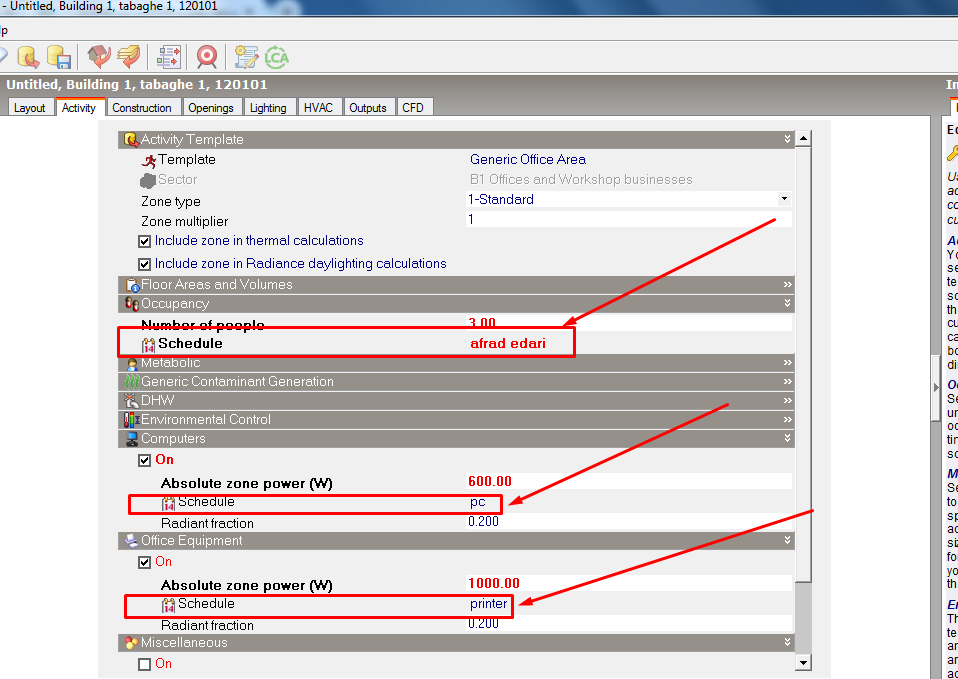Click the Office Equipment printer icon

(x=132, y=541)
